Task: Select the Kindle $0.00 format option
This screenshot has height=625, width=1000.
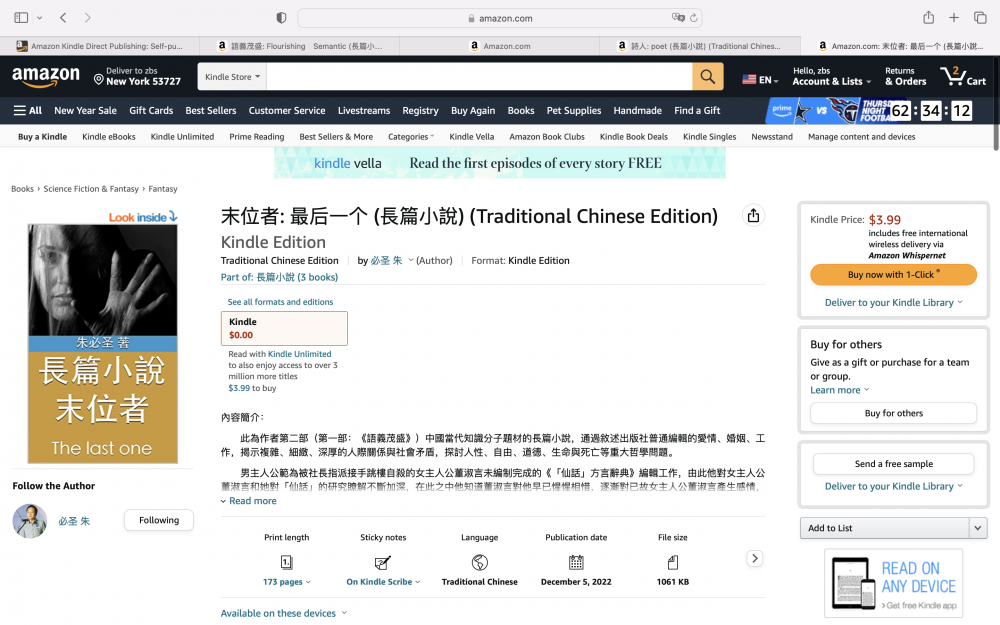Action: (284, 328)
